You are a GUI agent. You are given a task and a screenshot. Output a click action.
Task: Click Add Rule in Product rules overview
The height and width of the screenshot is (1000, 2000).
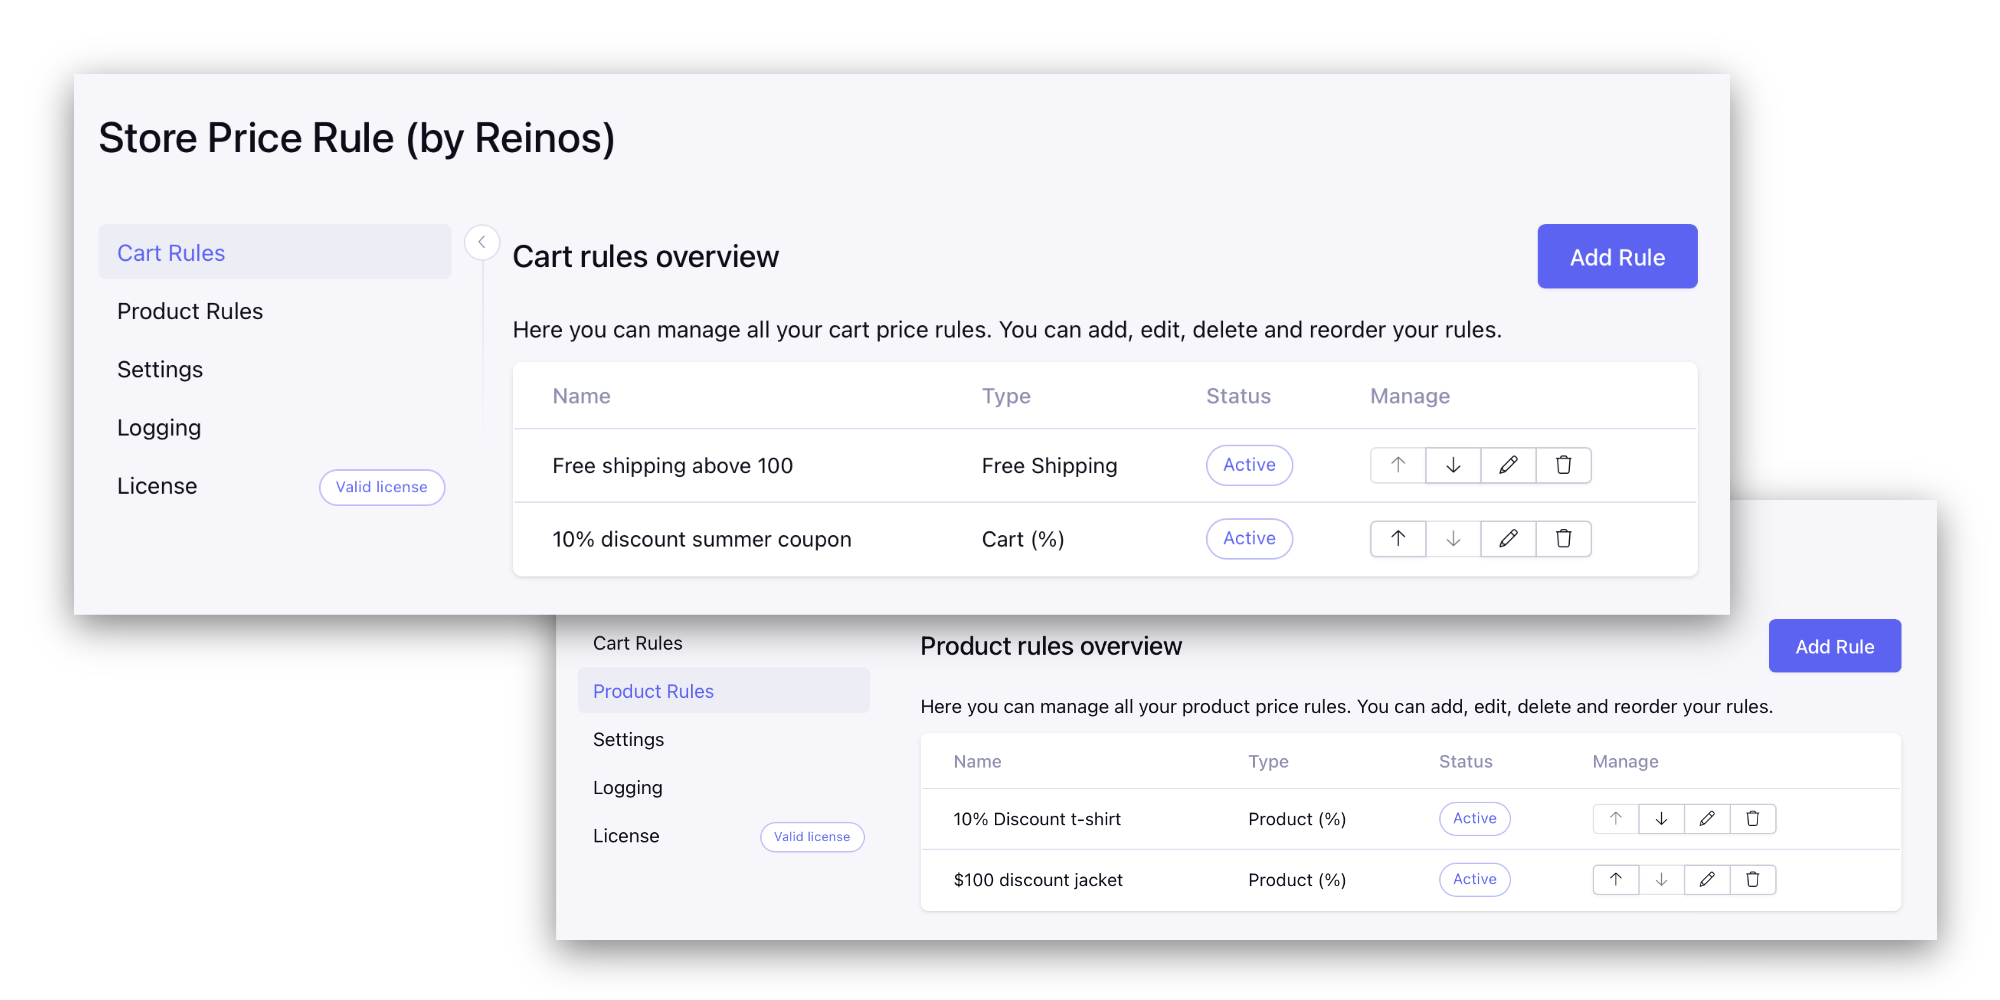click(x=1834, y=647)
